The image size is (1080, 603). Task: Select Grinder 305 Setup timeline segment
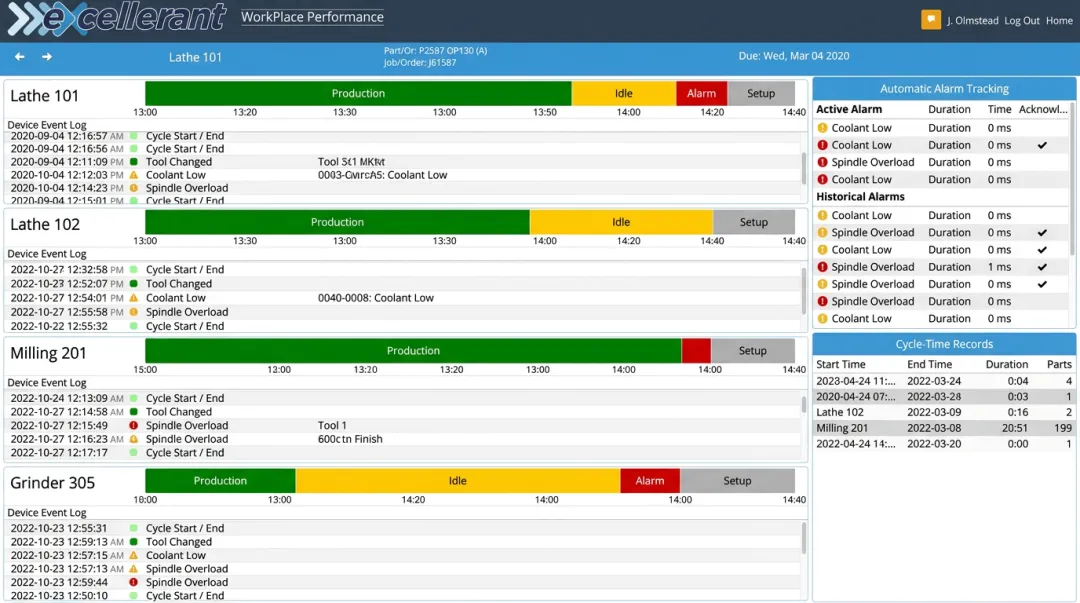pos(737,480)
